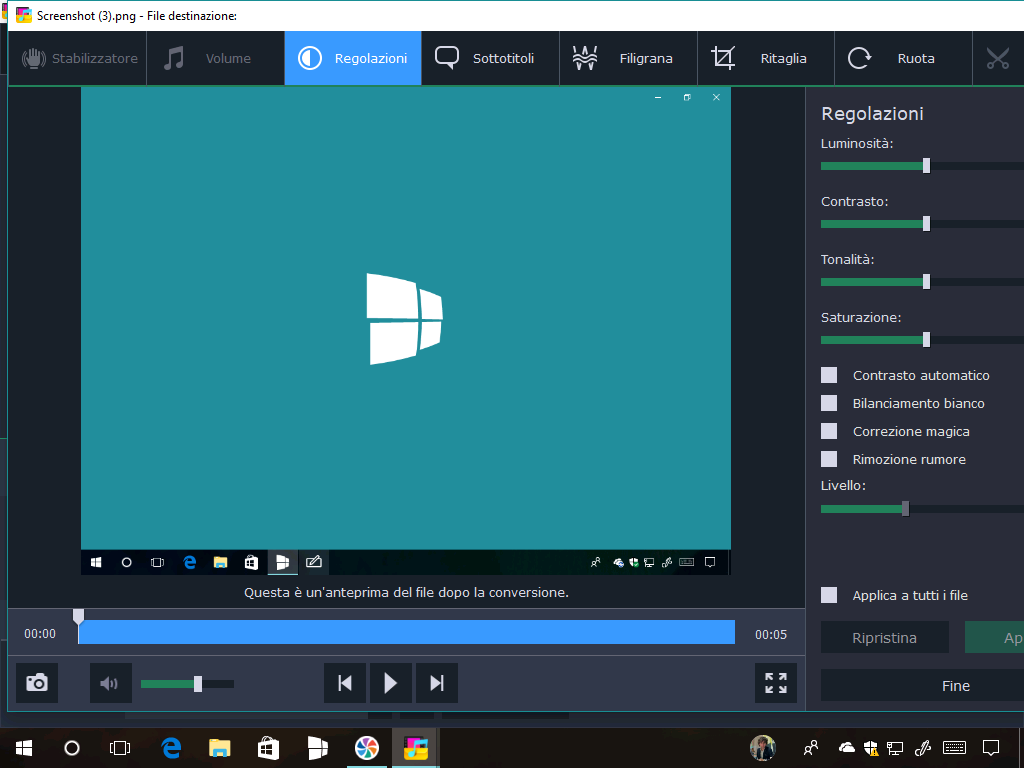This screenshot has height=768, width=1024.
Task: Click the green apply button beside Ripristina
Action: tap(995, 637)
